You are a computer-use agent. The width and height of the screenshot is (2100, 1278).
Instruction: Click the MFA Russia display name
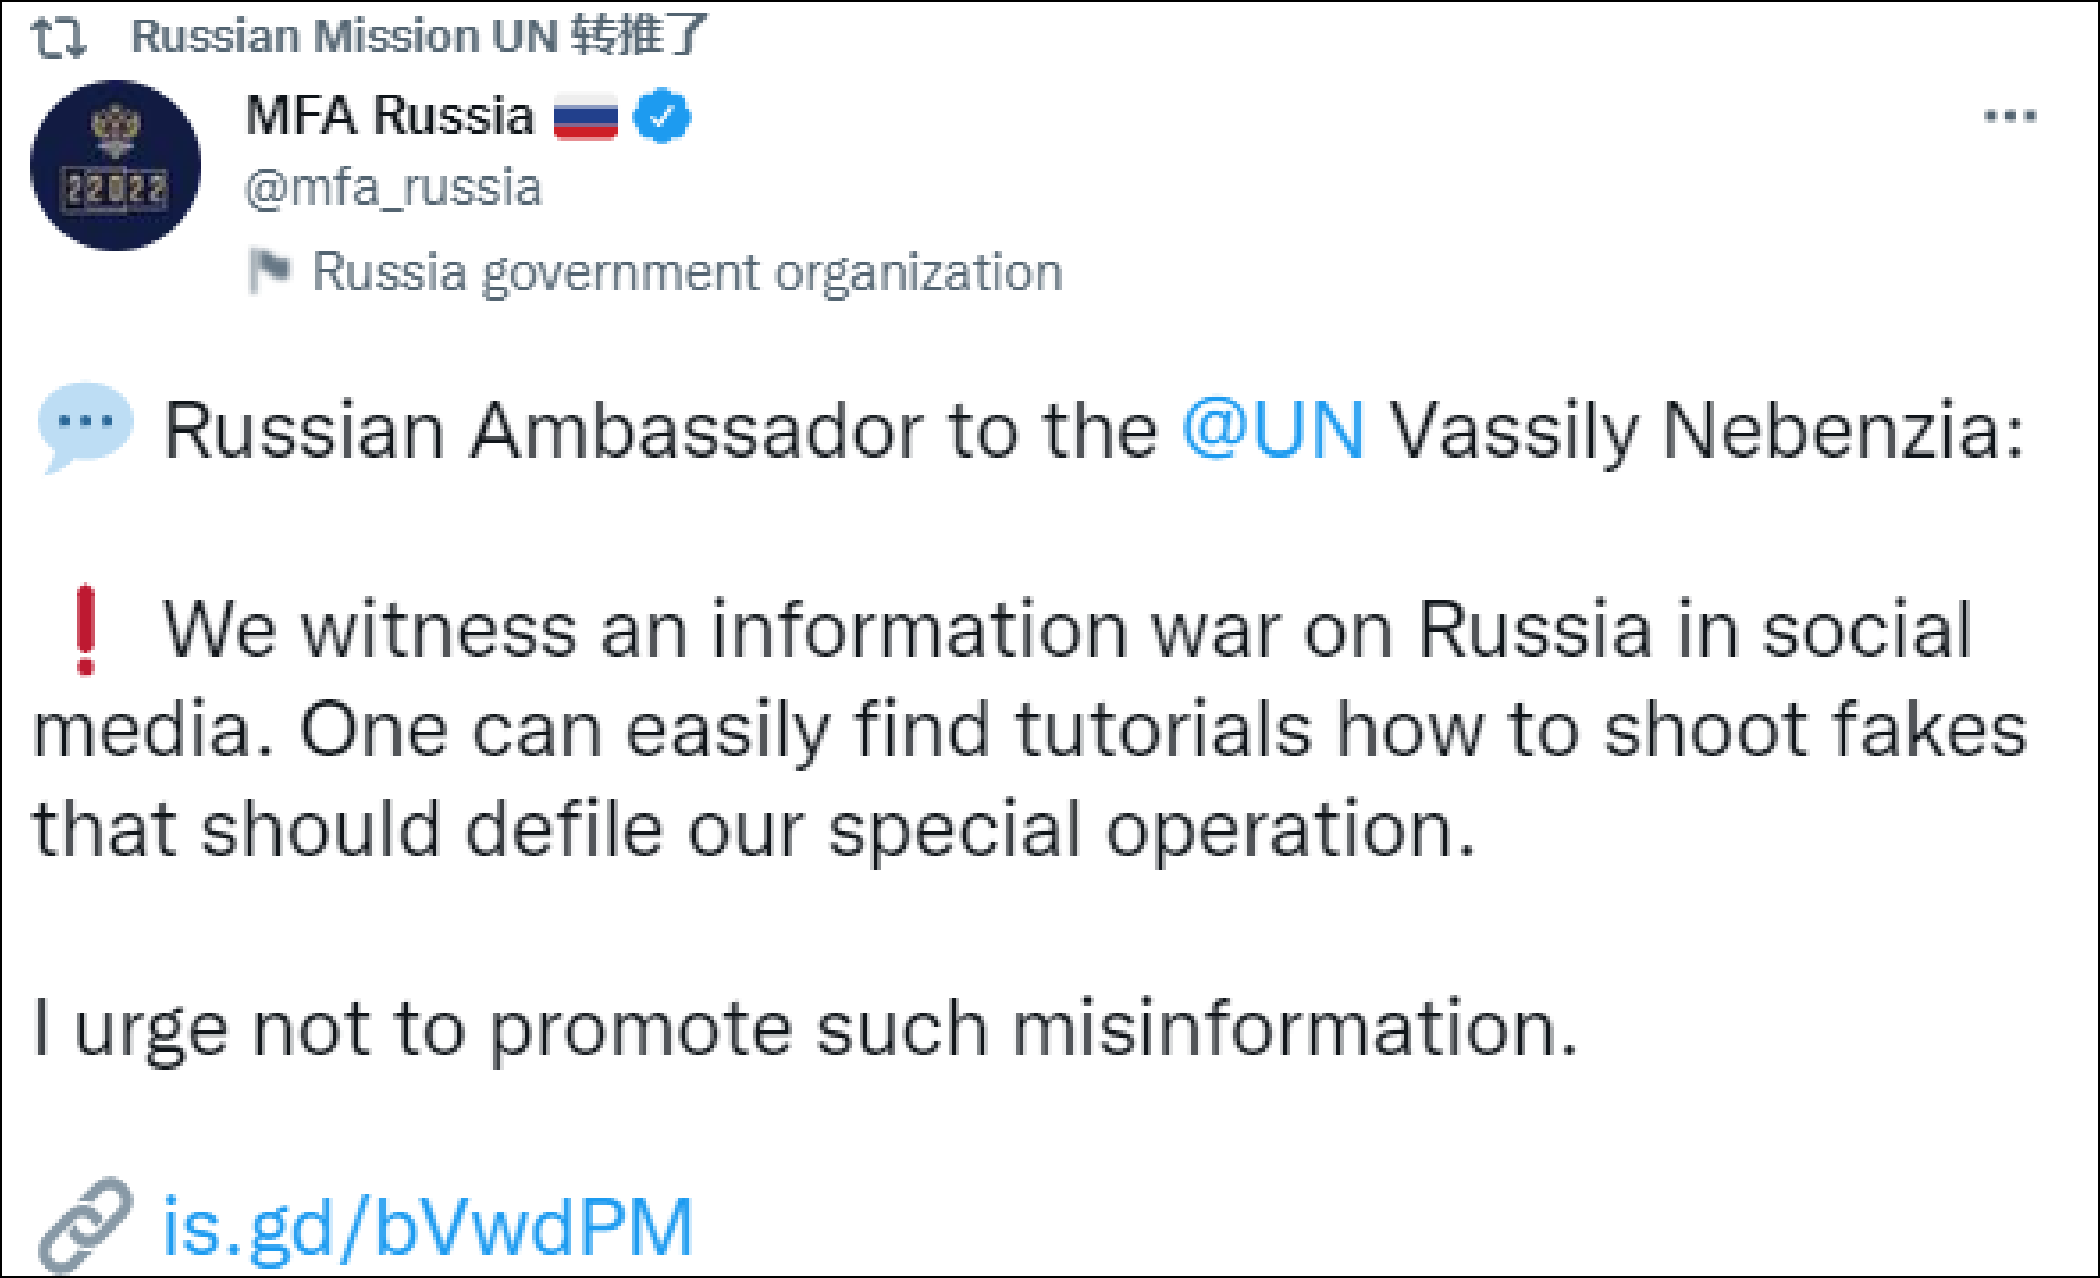tap(389, 115)
